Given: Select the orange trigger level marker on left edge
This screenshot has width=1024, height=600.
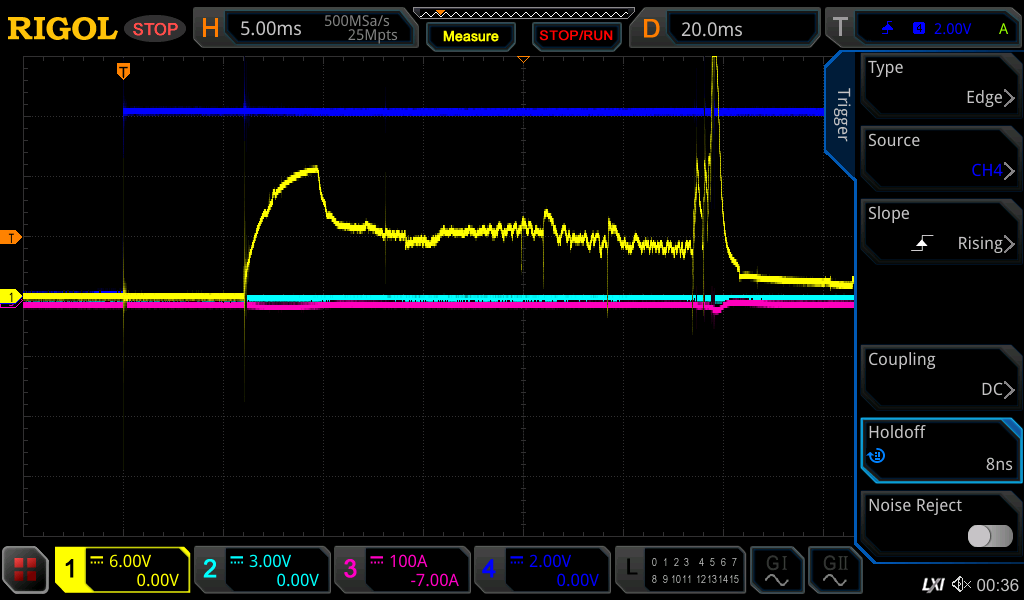Looking at the screenshot, I should 12,237.
